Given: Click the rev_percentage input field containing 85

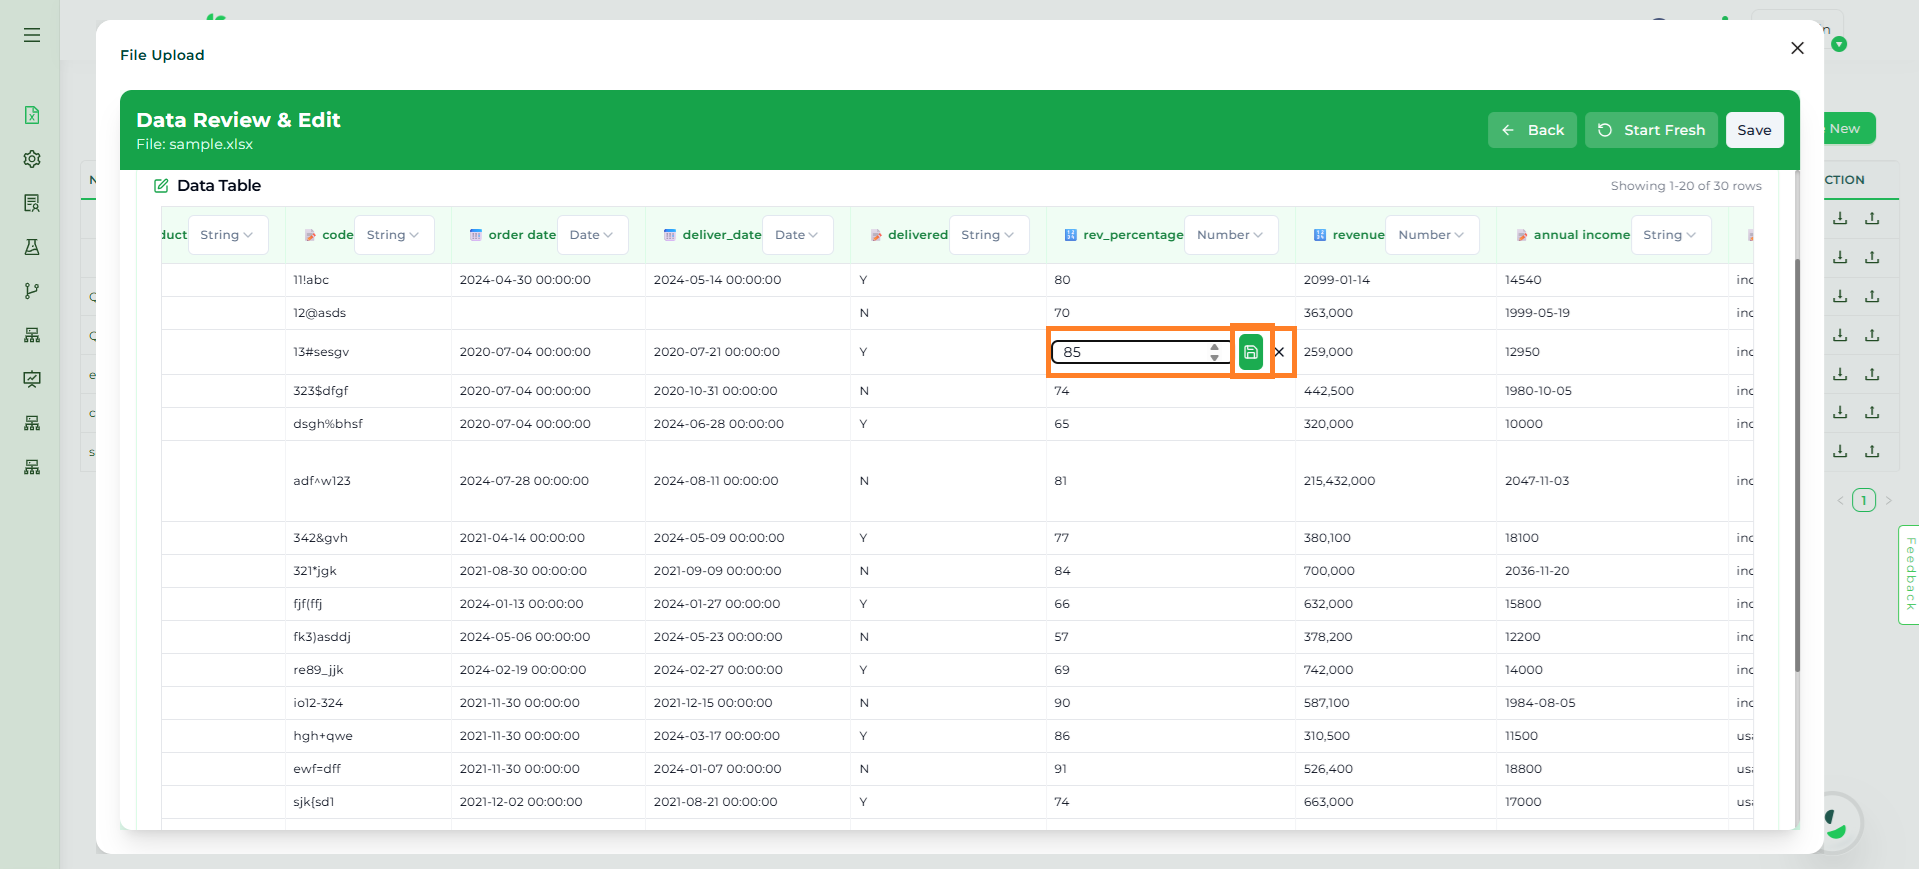Looking at the screenshot, I should [1130, 352].
